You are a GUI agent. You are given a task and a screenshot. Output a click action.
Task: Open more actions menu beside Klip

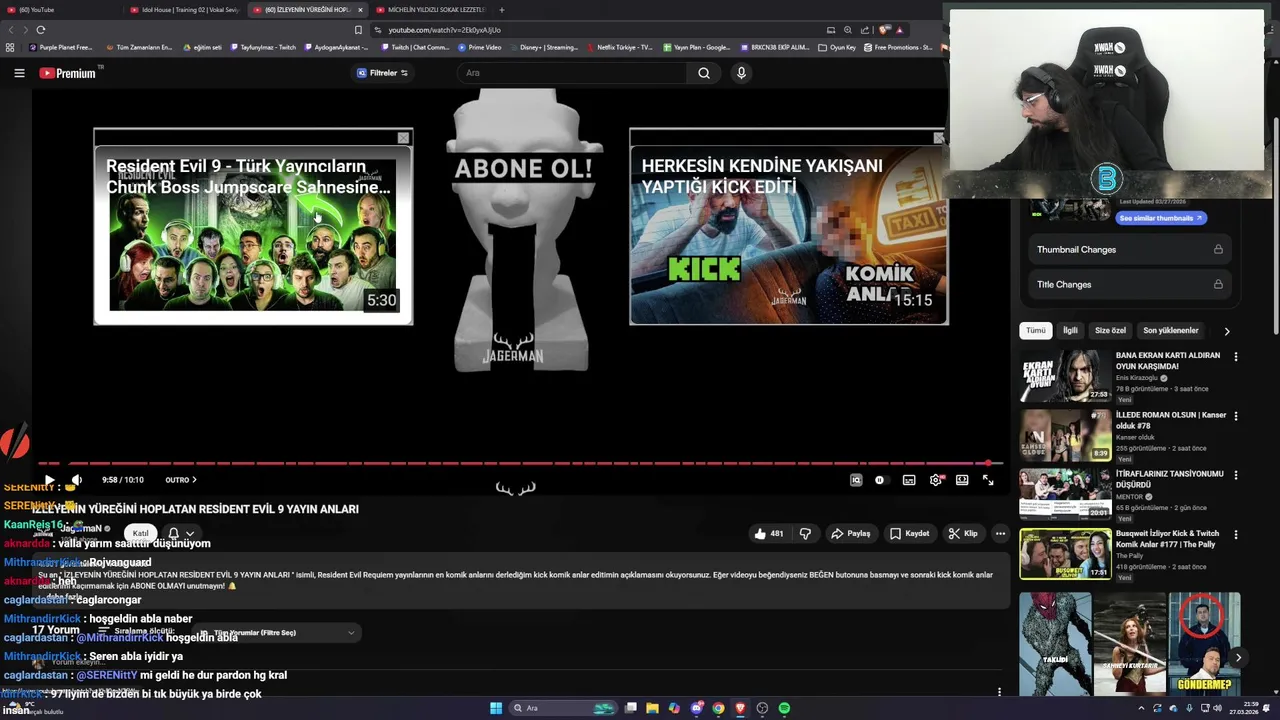tap(1000, 534)
